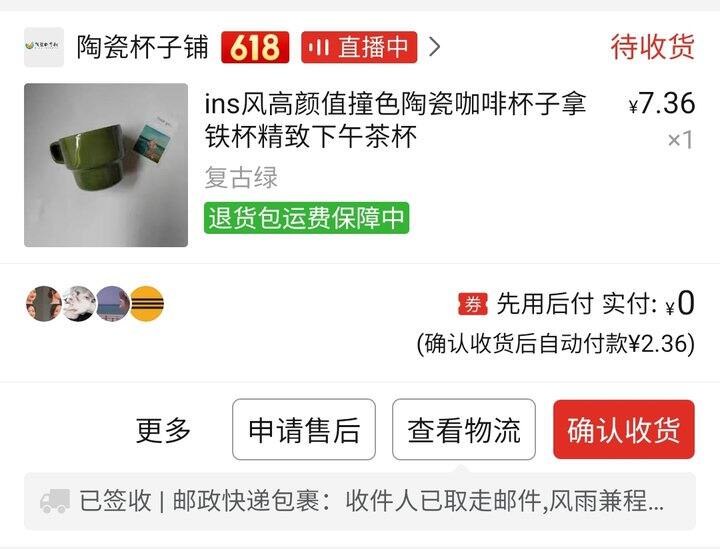Open the ceramic coffee cup product title

[395, 120]
